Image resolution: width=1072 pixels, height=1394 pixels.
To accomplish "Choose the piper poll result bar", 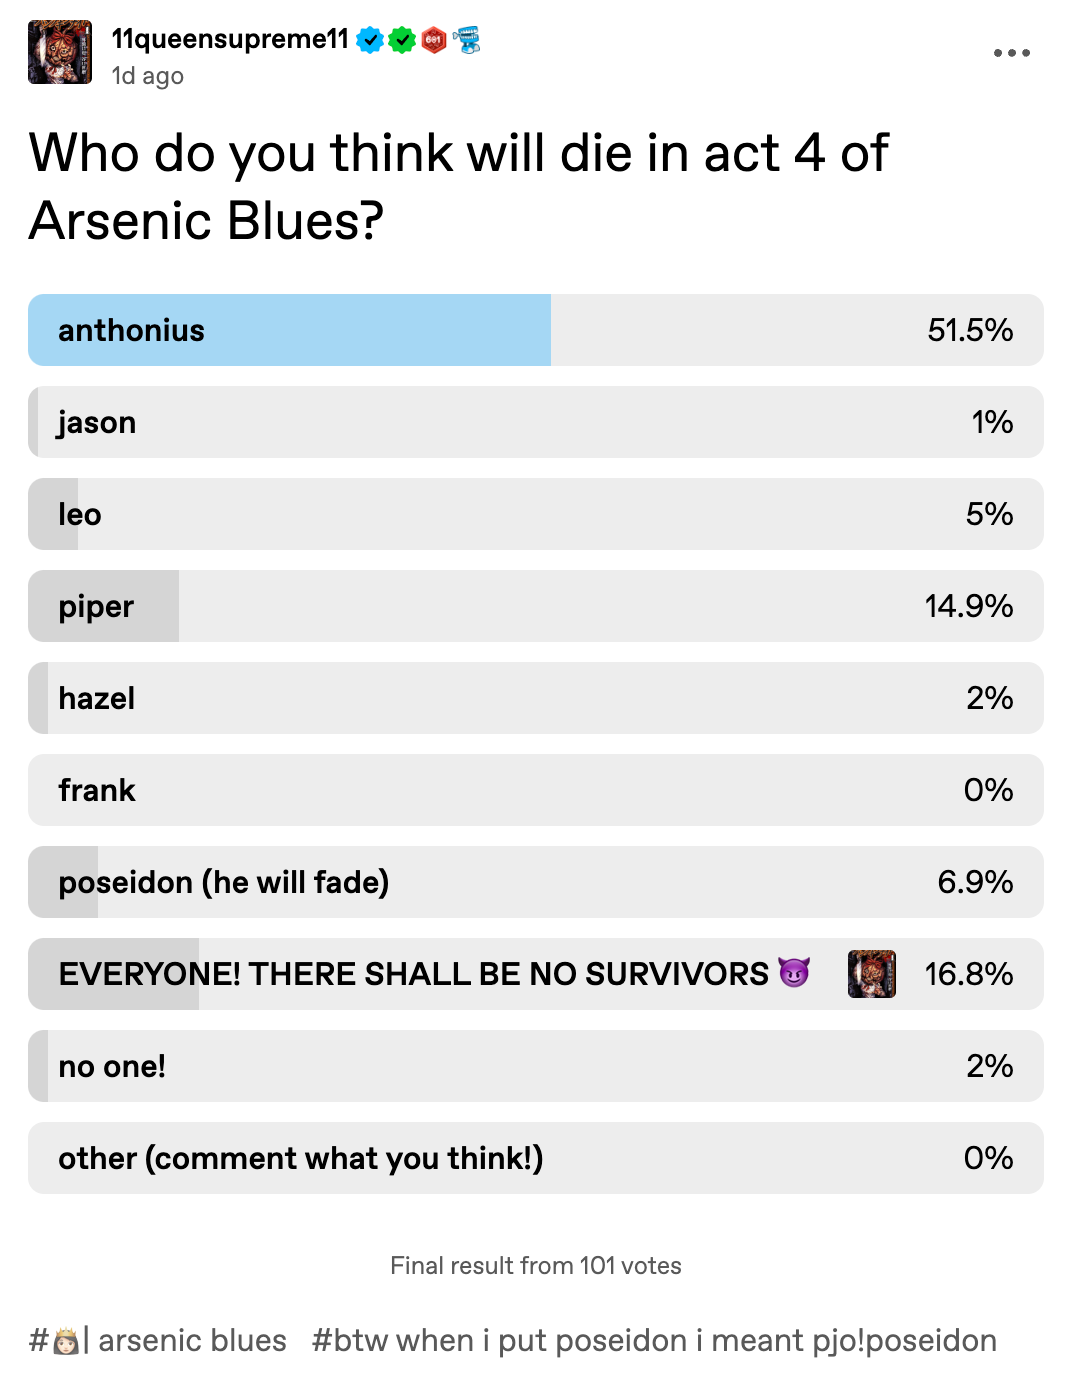I will tap(536, 606).
